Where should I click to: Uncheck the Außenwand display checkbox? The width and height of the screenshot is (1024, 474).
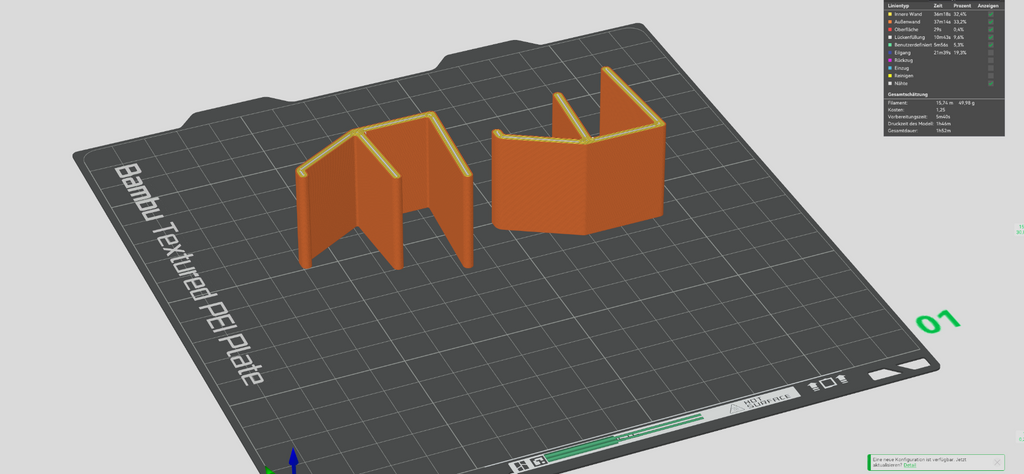click(x=991, y=22)
